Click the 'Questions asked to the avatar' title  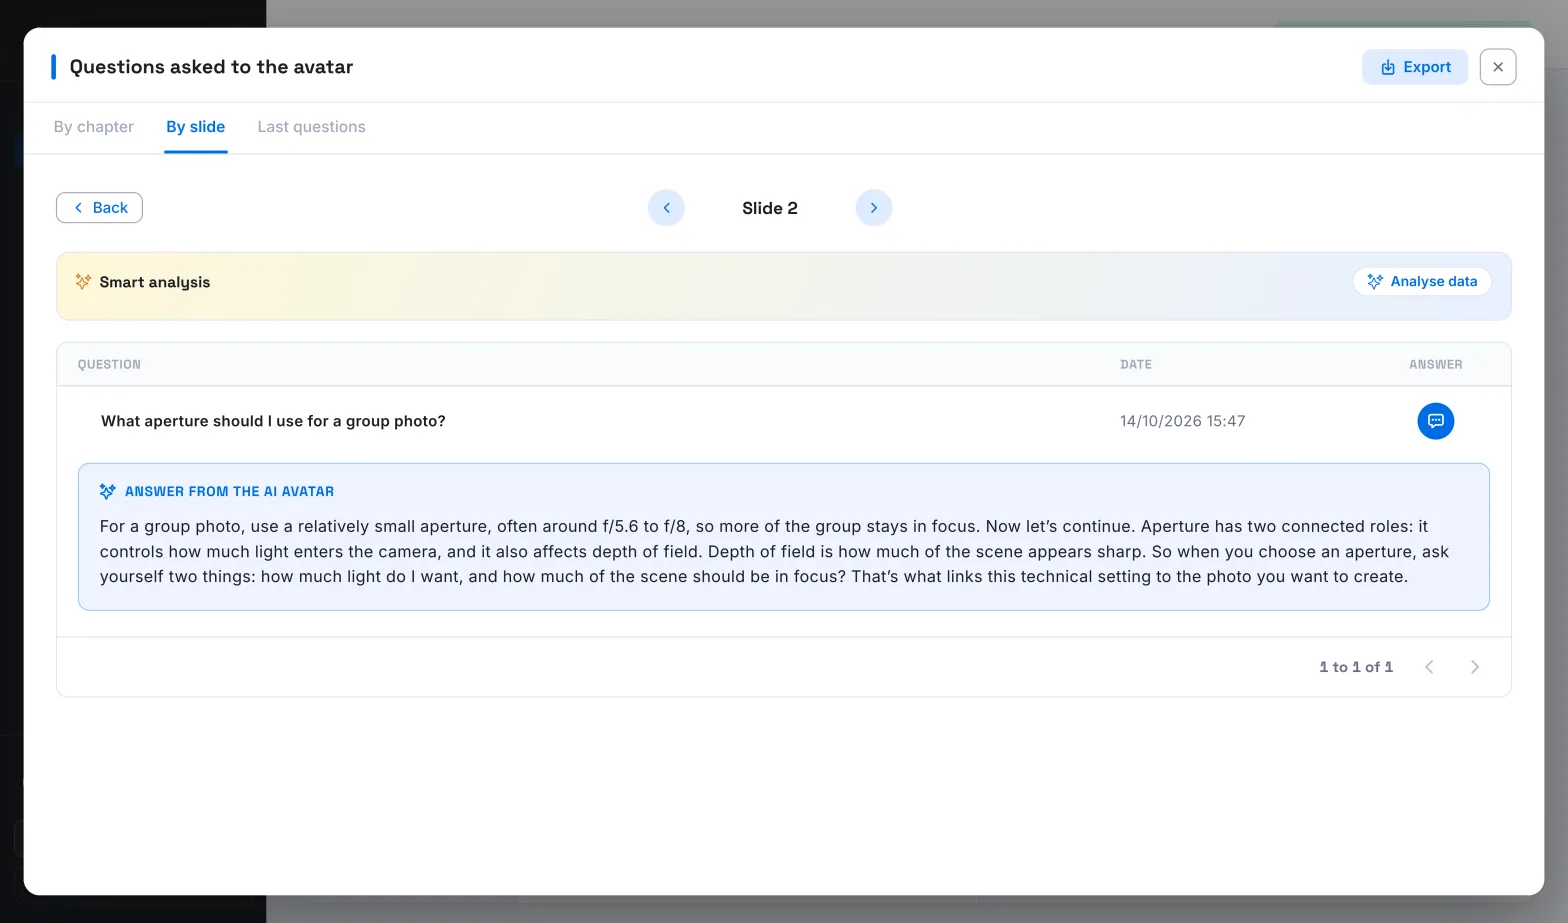211,67
